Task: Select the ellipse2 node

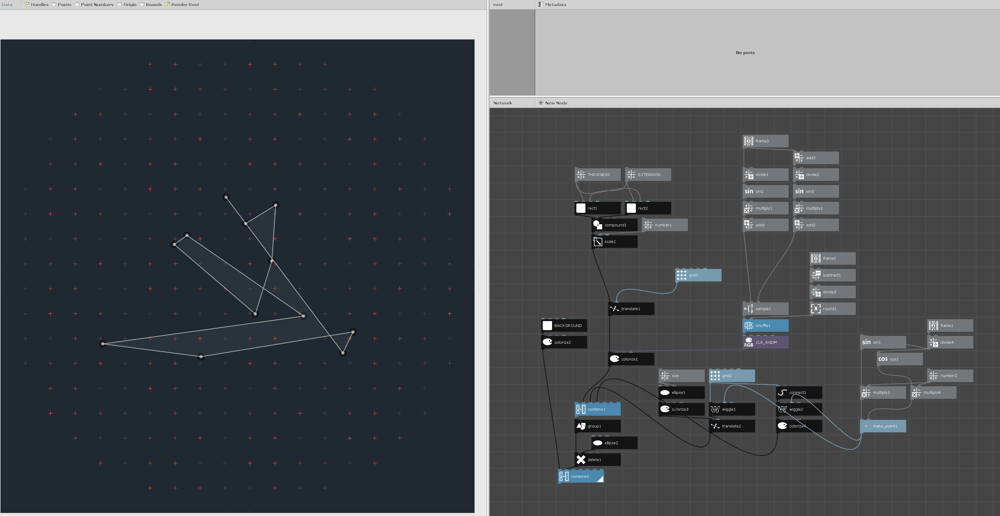Action: click(614, 443)
